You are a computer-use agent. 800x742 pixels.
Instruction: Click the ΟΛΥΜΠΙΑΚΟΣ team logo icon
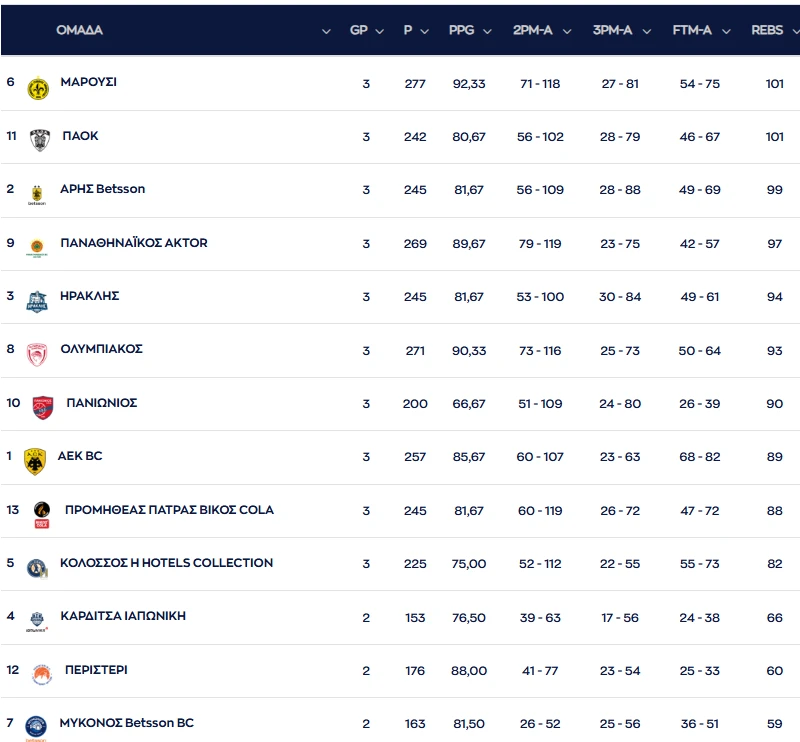pos(37,354)
